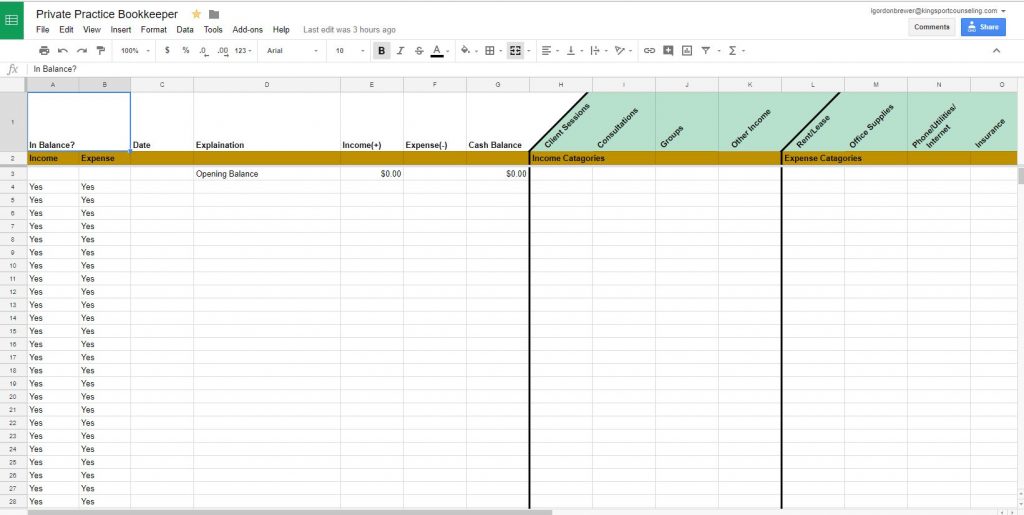
Task: Click the horizontal scrollbar thumb
Action: [x=290, y=512]
